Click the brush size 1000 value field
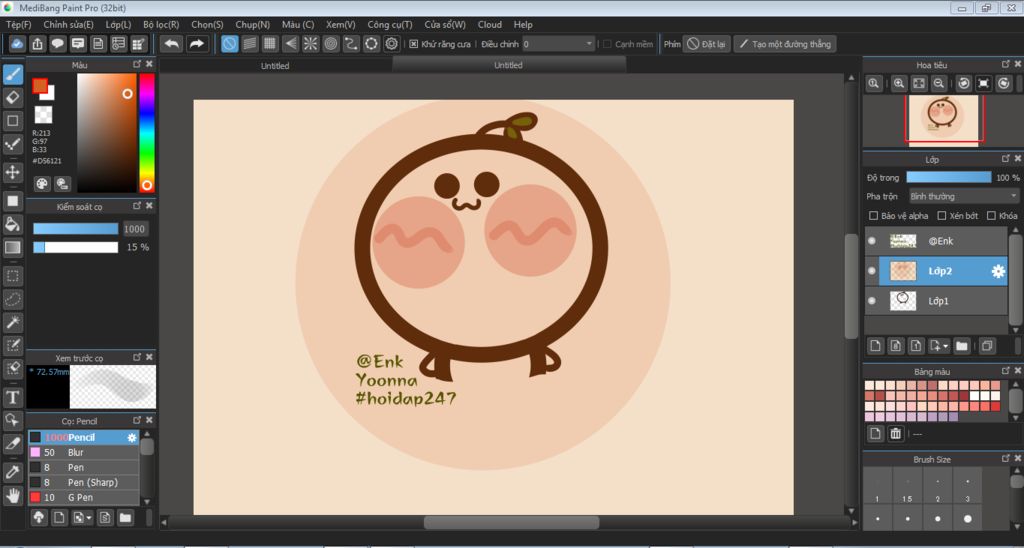The width and height of the screenshot is (1024, 548). coord(135,229)
